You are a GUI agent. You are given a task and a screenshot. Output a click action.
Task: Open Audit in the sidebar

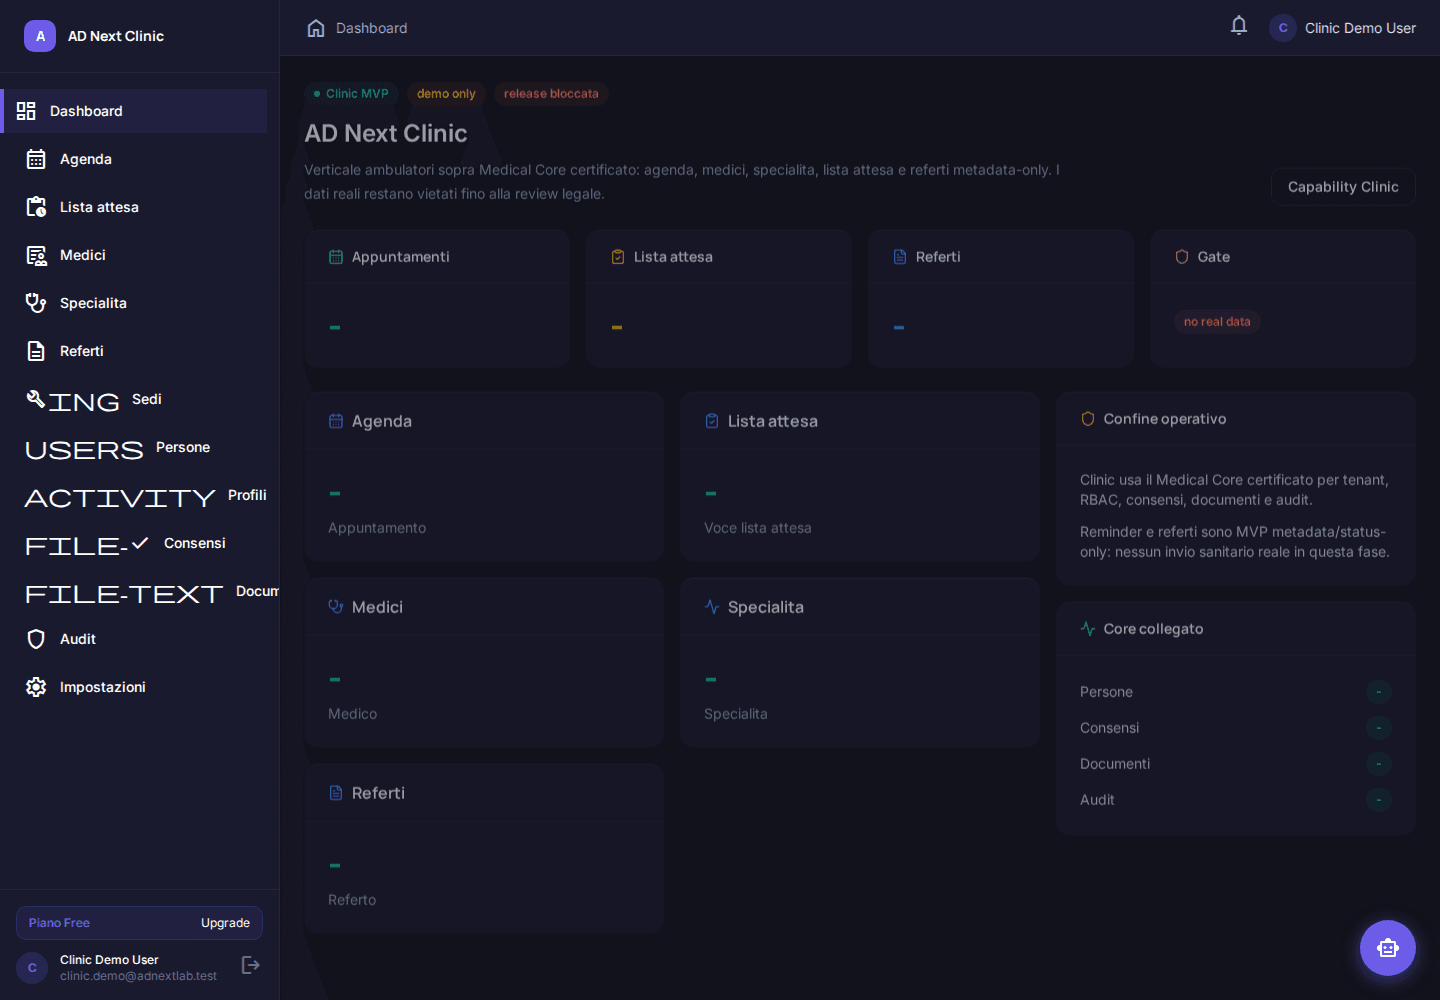pos(134,639)
